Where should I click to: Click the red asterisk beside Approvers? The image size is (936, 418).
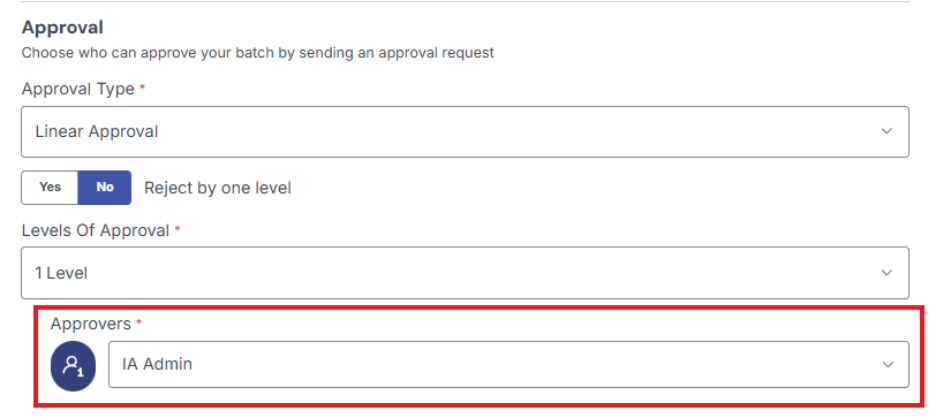point(139,322)
